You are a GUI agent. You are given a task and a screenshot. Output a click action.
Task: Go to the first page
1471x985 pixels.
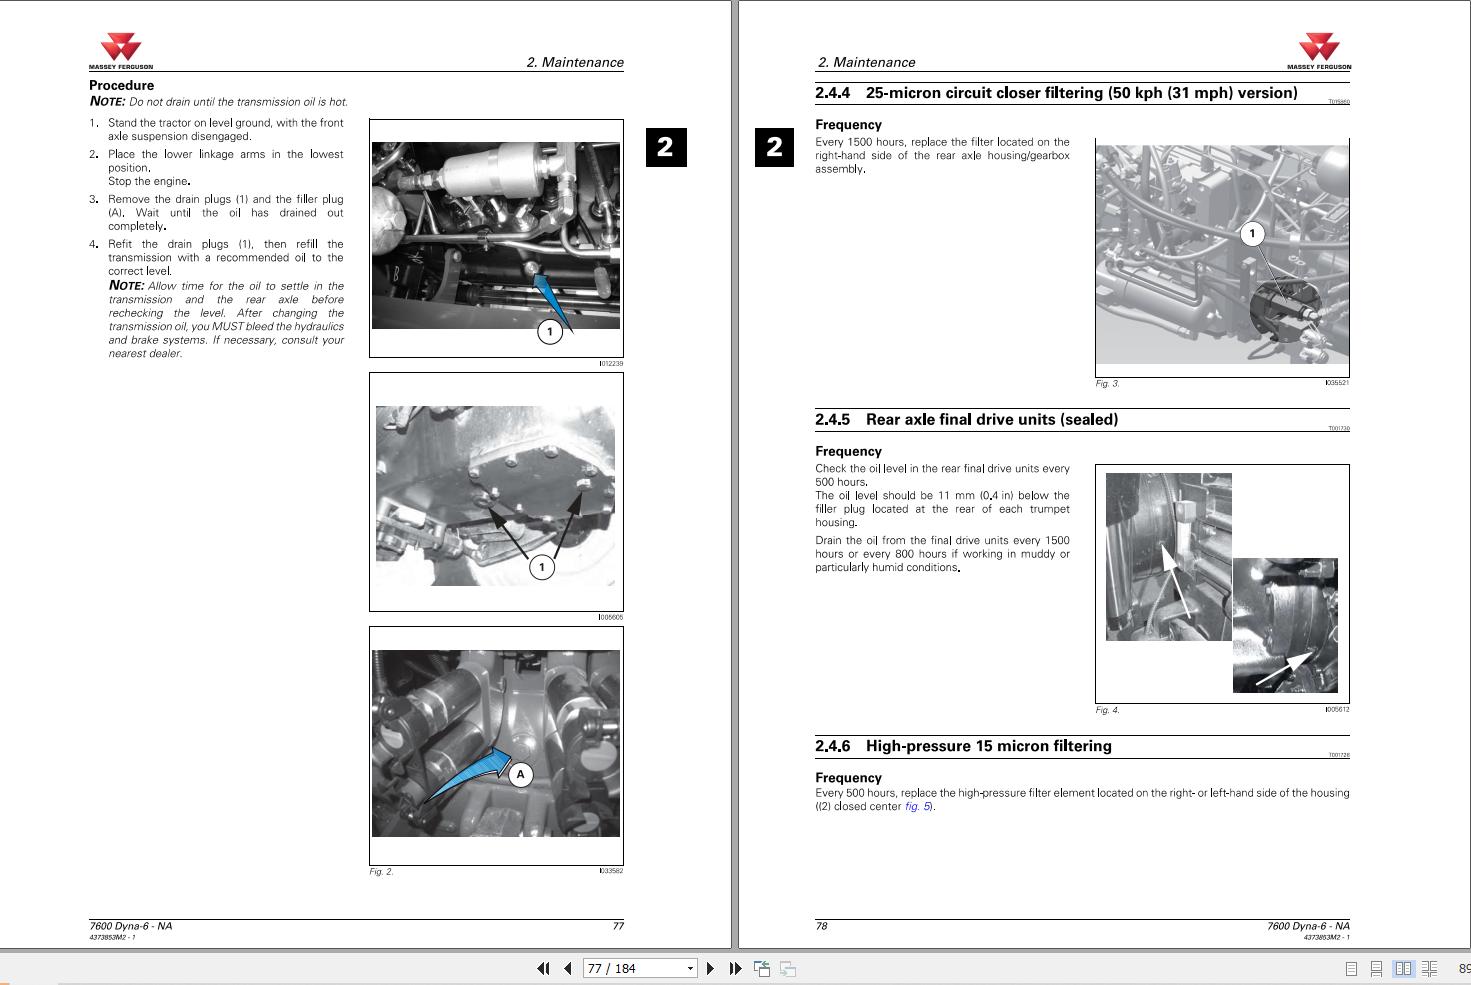543,968
